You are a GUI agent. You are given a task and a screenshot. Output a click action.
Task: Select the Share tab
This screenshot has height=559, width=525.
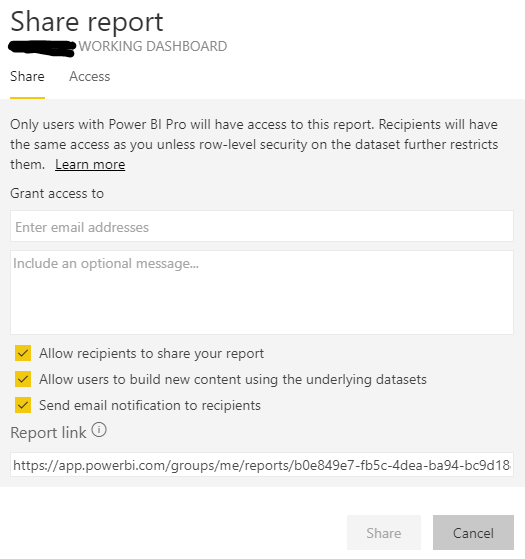point(27,76)
